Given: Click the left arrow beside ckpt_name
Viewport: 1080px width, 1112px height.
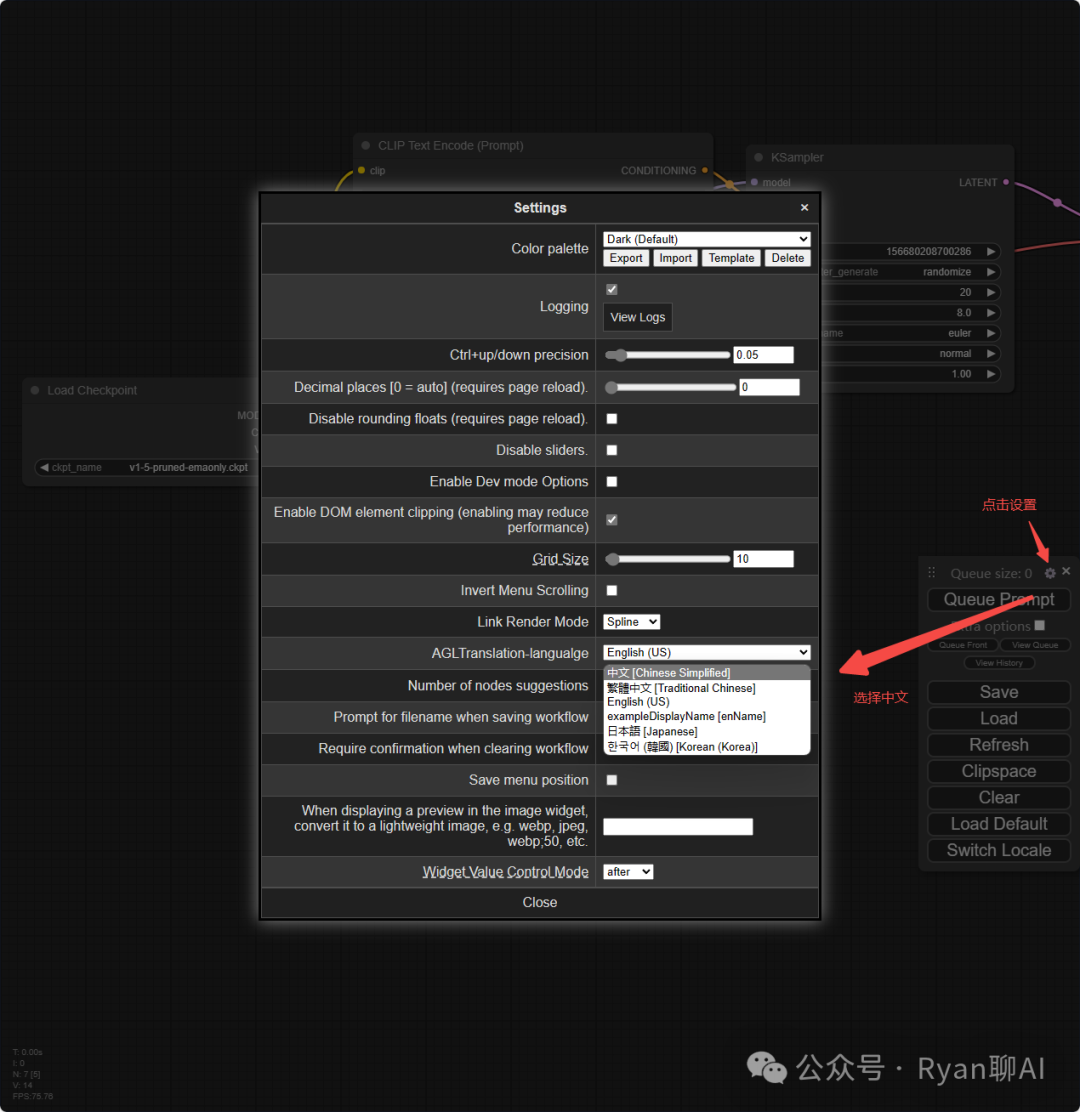Looking at the screenshot, I should click(x=44, y=467).
